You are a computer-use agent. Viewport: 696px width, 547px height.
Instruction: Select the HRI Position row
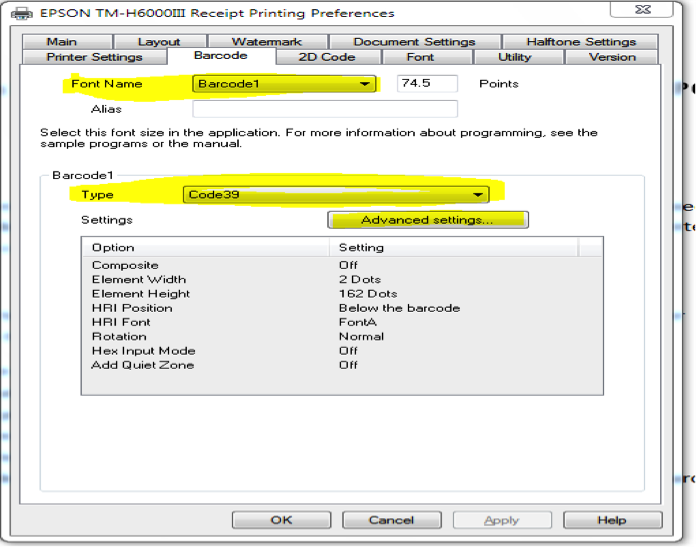(x=342, y=308)
